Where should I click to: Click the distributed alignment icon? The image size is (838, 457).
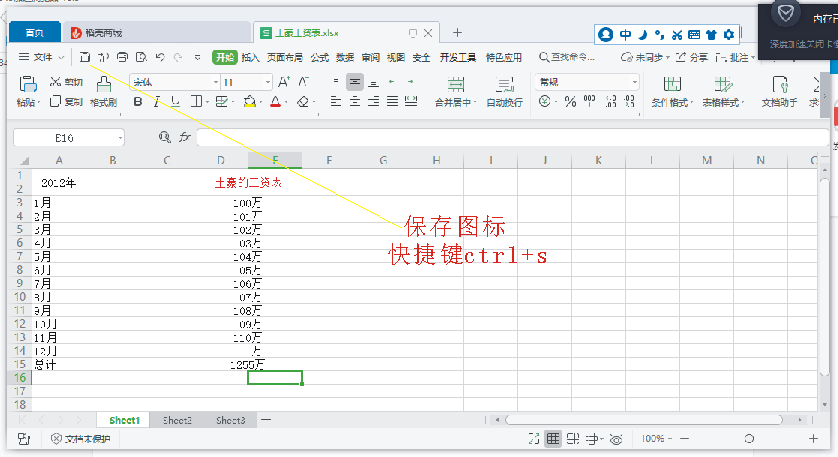411,101
